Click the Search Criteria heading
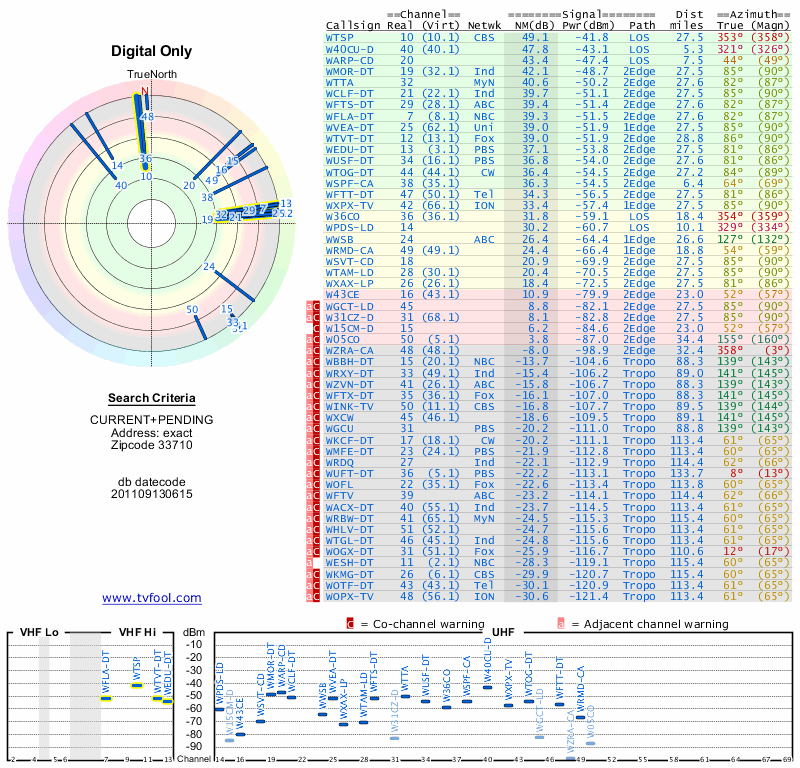This screenshot has width=800, height=768. point(152,398)
